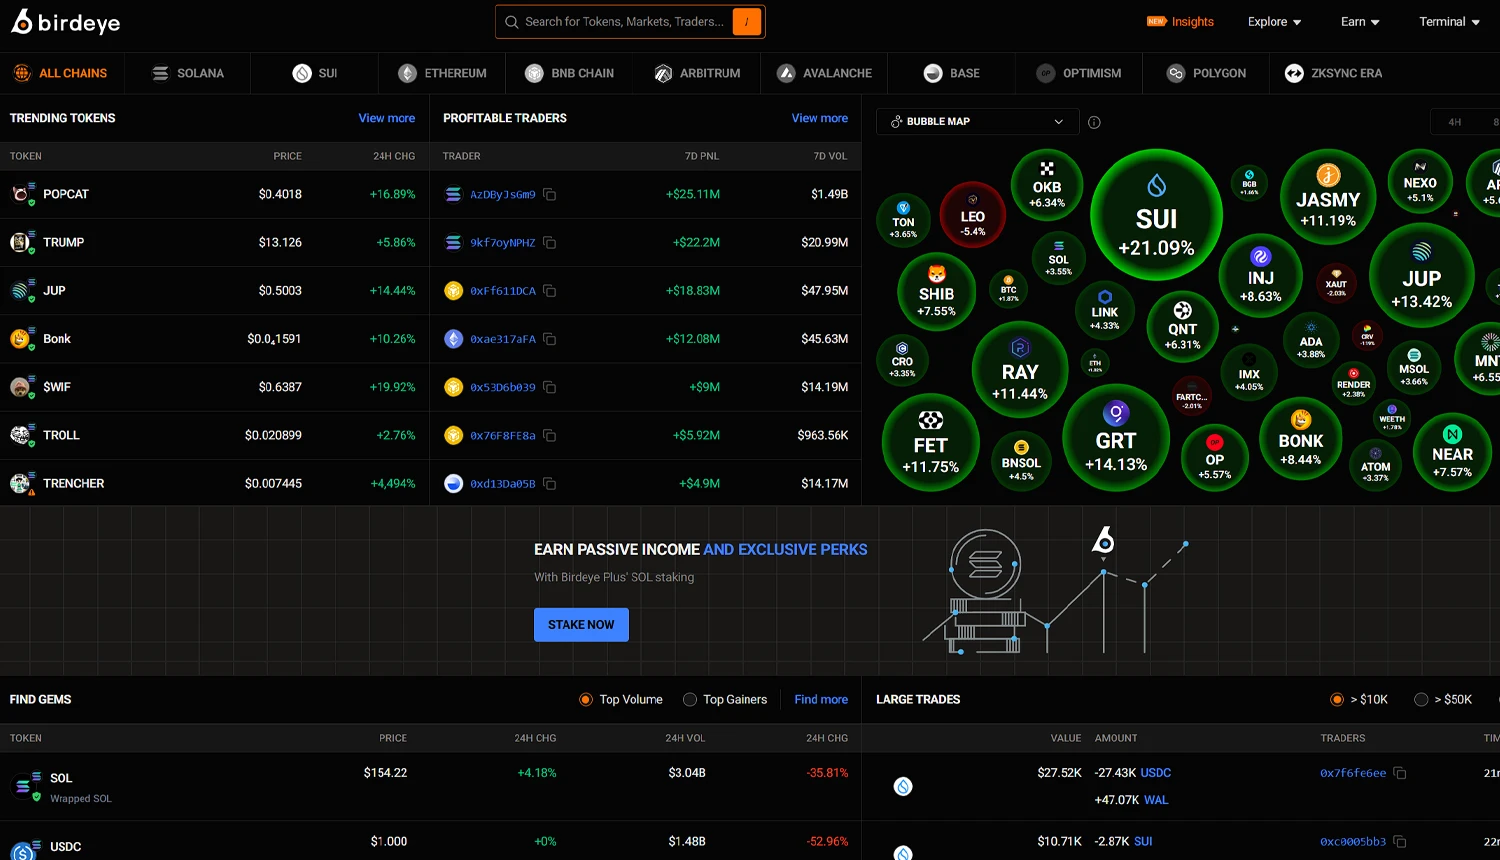Click the JASMY bubble
Image resolution: width=1500 pixels, height=860 pixels.
(1328, 197)
